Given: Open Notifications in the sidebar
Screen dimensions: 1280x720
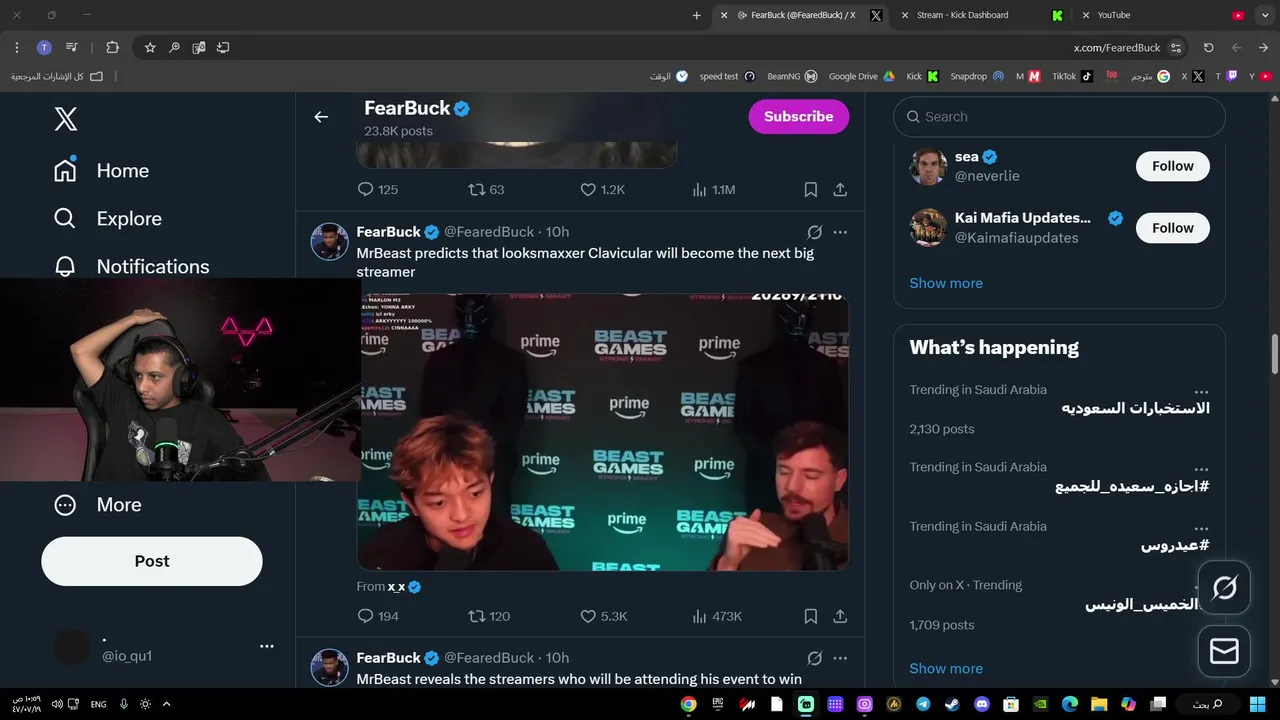Looking at the screenshot, I should coord(132,267).
